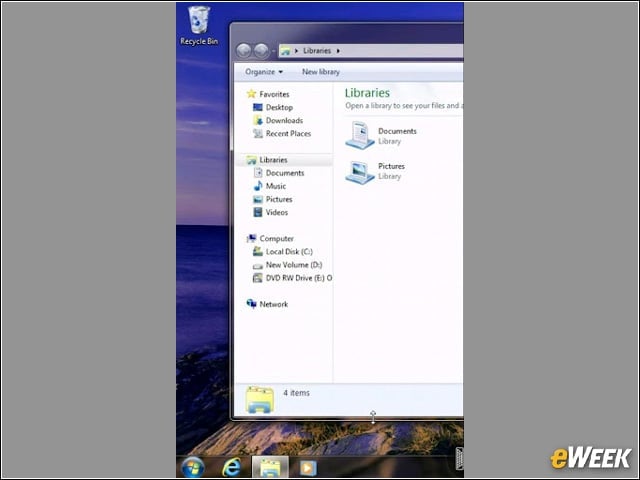Click the Local Disk (C:) drive icon
The width and height of the screenshot is (640, 480).
(258, 251)
